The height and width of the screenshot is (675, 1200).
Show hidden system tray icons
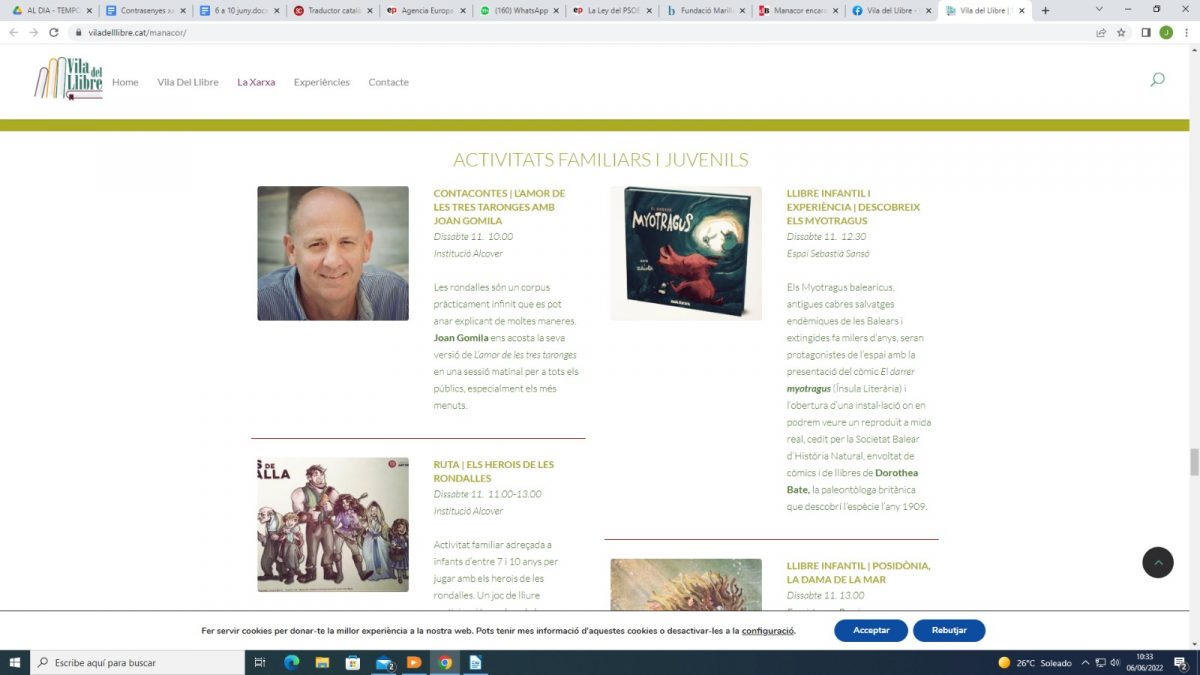1085,662
